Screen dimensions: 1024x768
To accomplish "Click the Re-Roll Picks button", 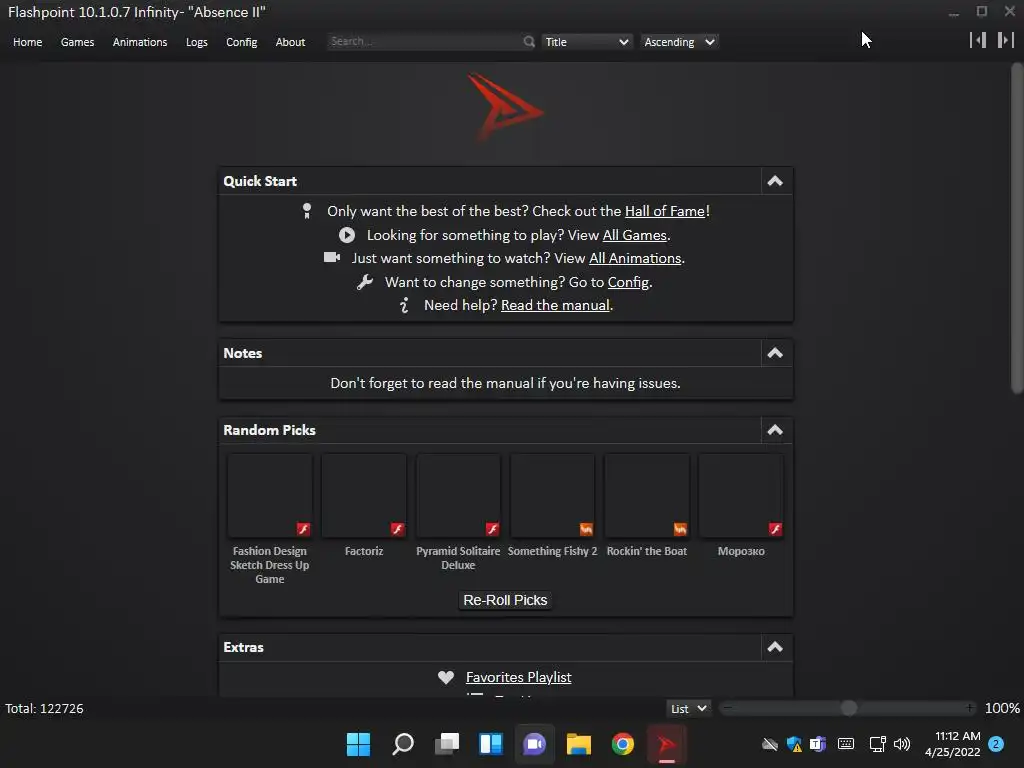I will 505,600.
